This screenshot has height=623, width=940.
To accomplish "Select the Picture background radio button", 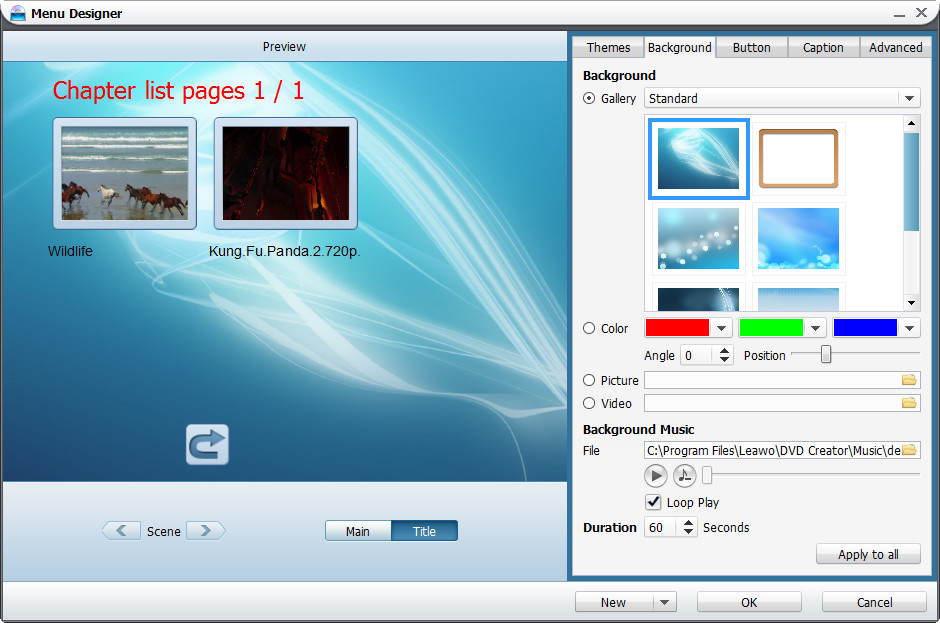I will tap(589, 380).
